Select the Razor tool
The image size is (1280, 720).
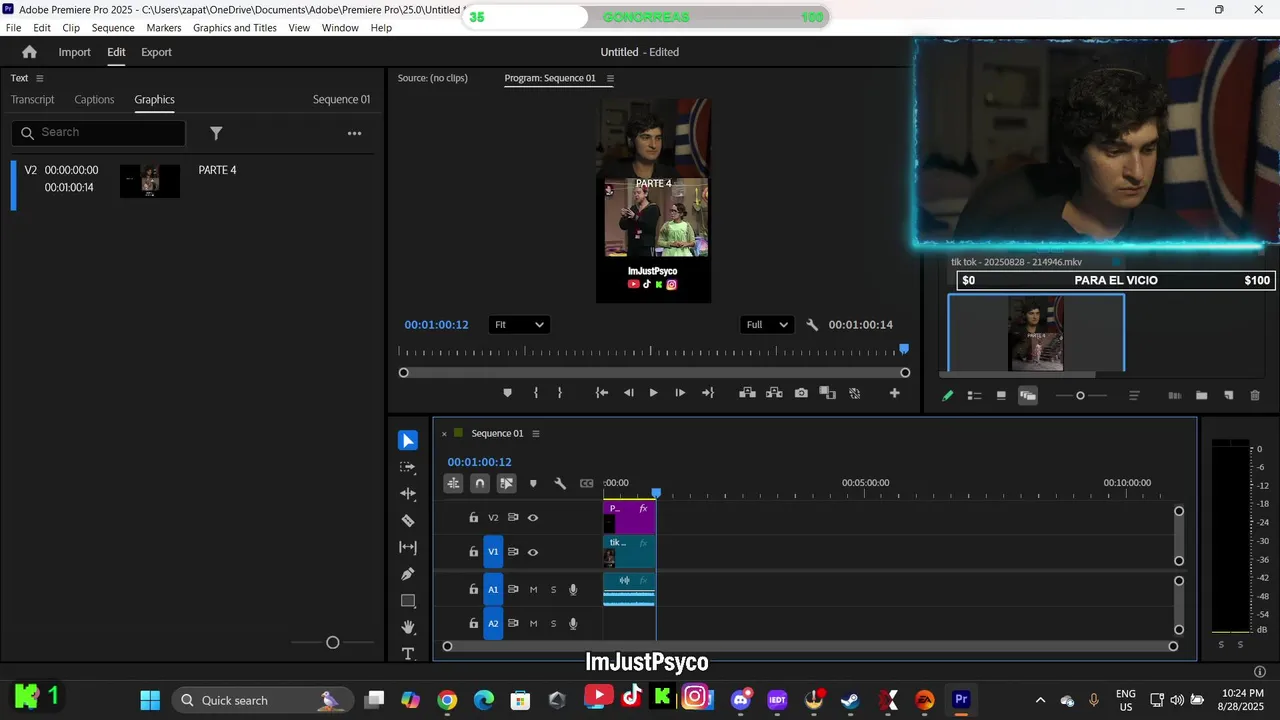pos(408,520)
